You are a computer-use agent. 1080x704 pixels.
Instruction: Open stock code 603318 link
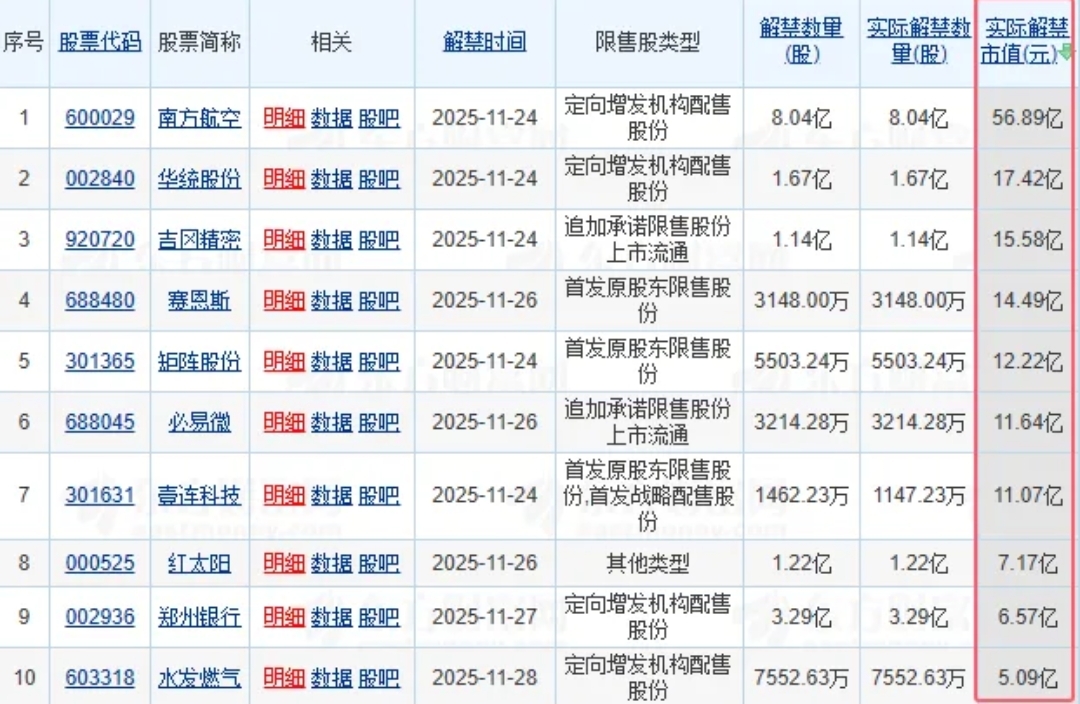100,678
